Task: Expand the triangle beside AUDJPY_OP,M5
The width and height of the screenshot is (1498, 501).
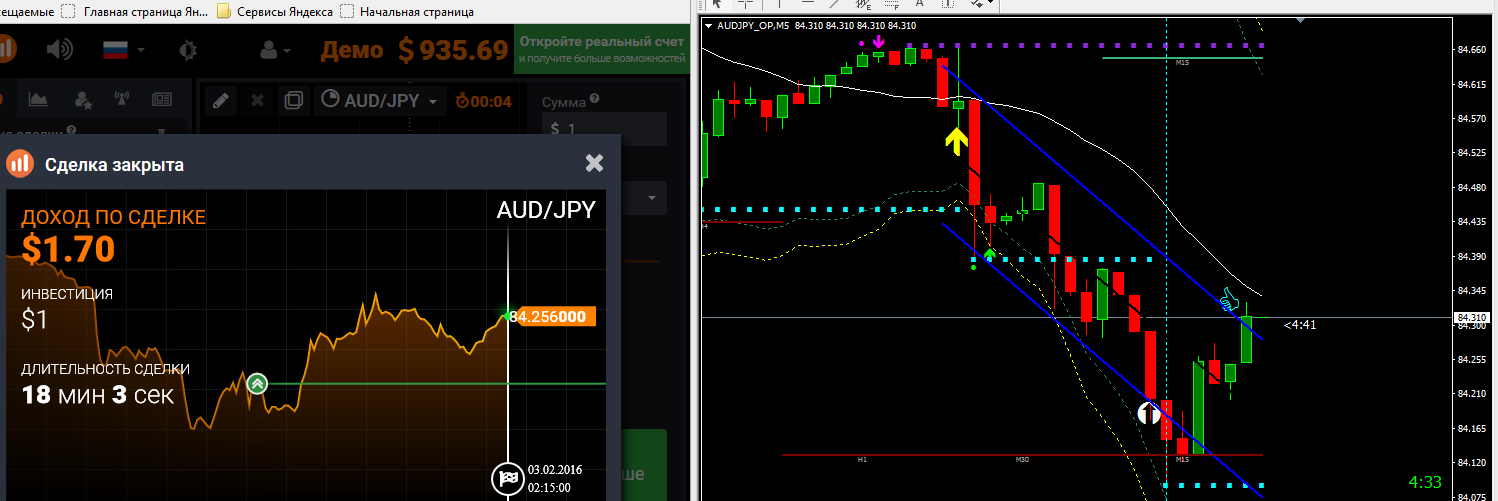Action: pos(709,26)
